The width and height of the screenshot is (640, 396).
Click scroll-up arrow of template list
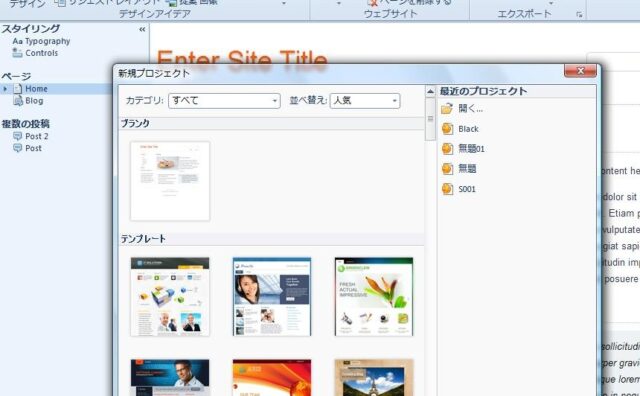coord(430,92)
